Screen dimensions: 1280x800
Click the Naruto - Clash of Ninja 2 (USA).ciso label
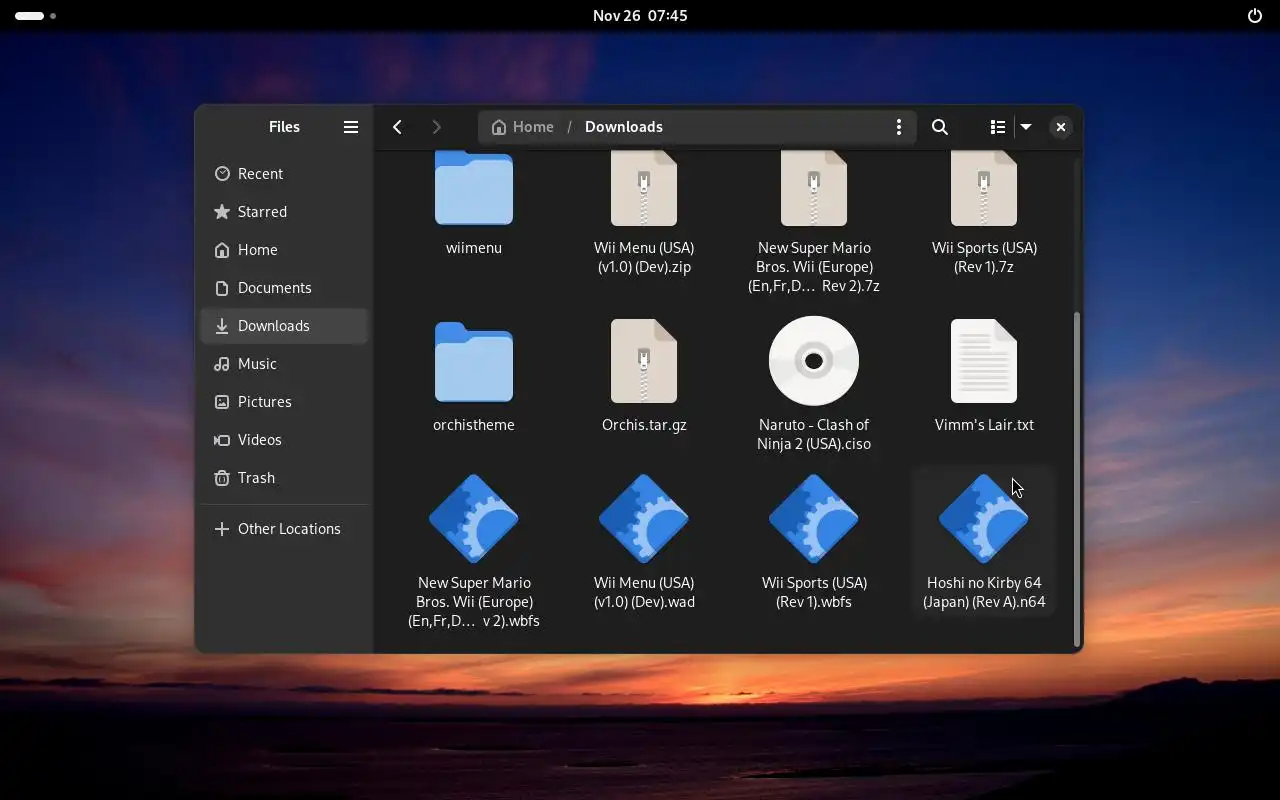point(814,434)
